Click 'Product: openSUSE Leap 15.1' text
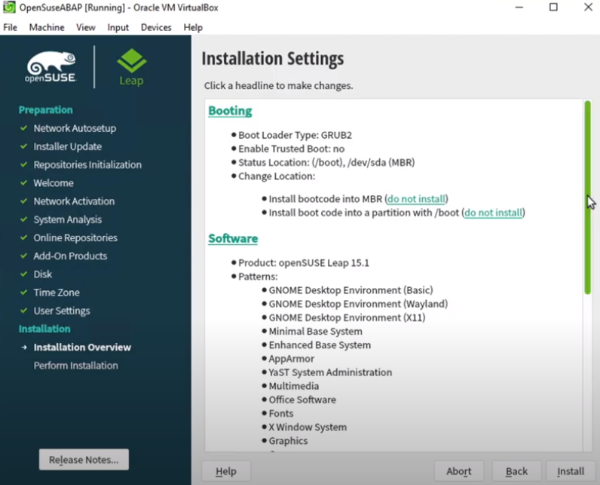Viewport: 600px width, 485px height. [x=304, y=263]
